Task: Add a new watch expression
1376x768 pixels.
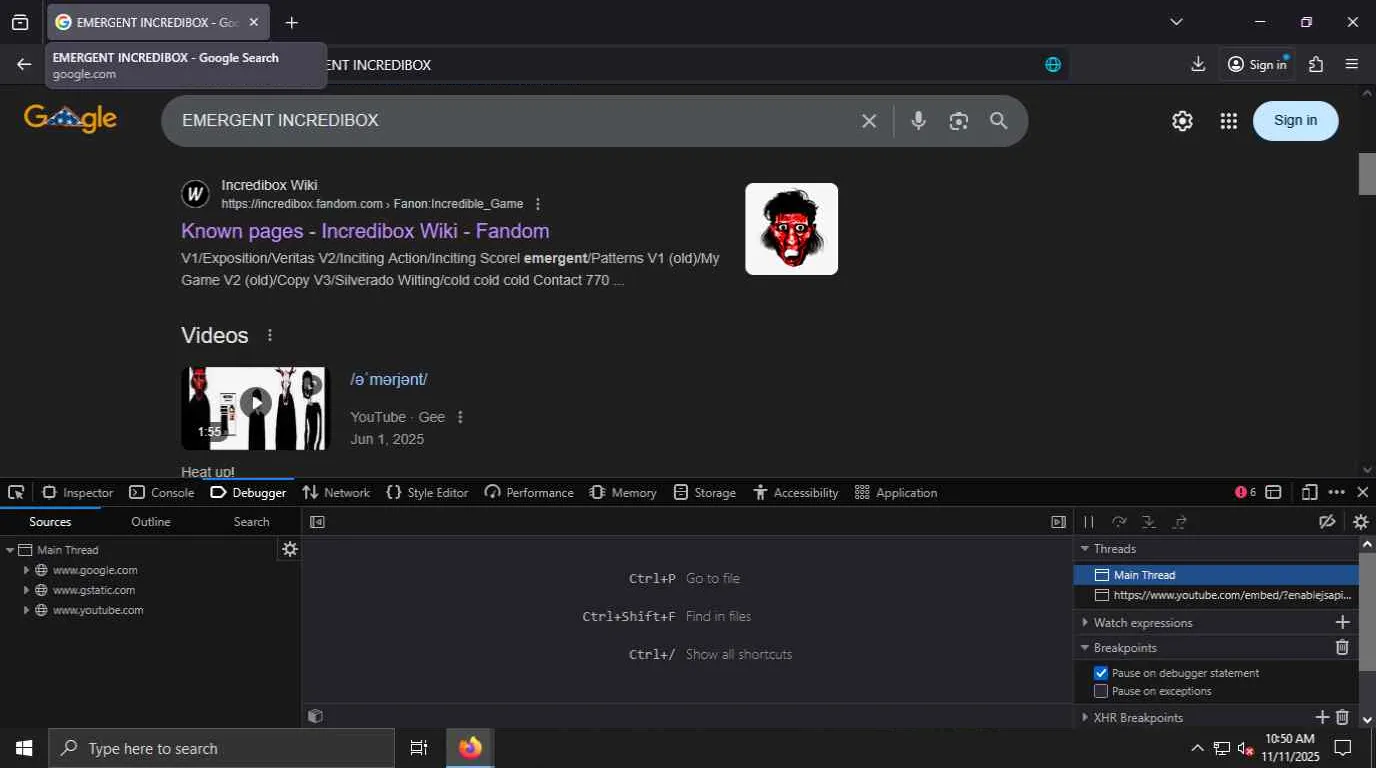Action: point(1342,622)
